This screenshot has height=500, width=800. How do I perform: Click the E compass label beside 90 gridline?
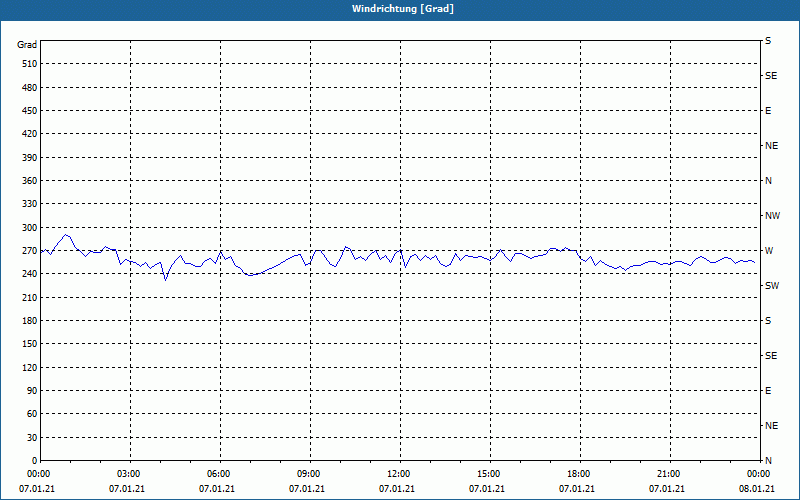coord(768,391)
